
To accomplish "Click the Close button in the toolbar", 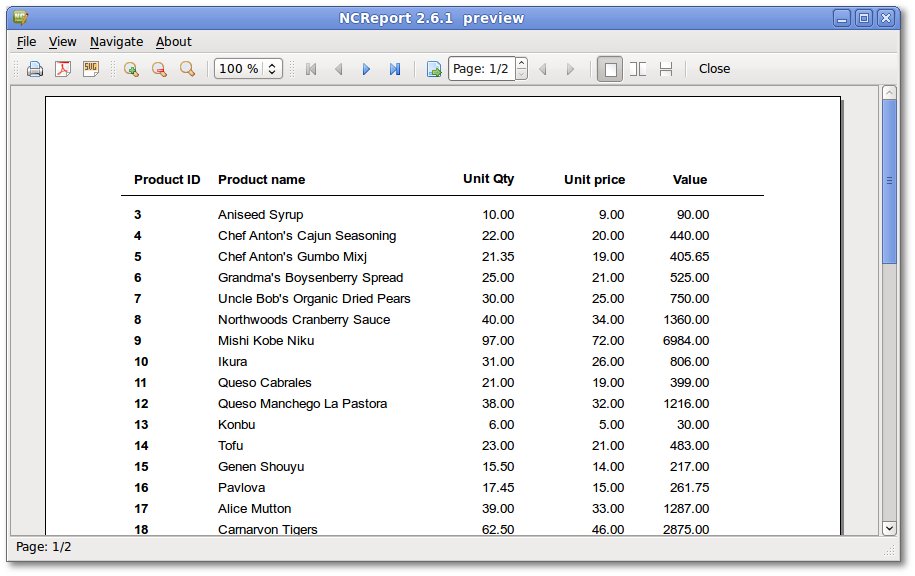I will tap(714, 69).
